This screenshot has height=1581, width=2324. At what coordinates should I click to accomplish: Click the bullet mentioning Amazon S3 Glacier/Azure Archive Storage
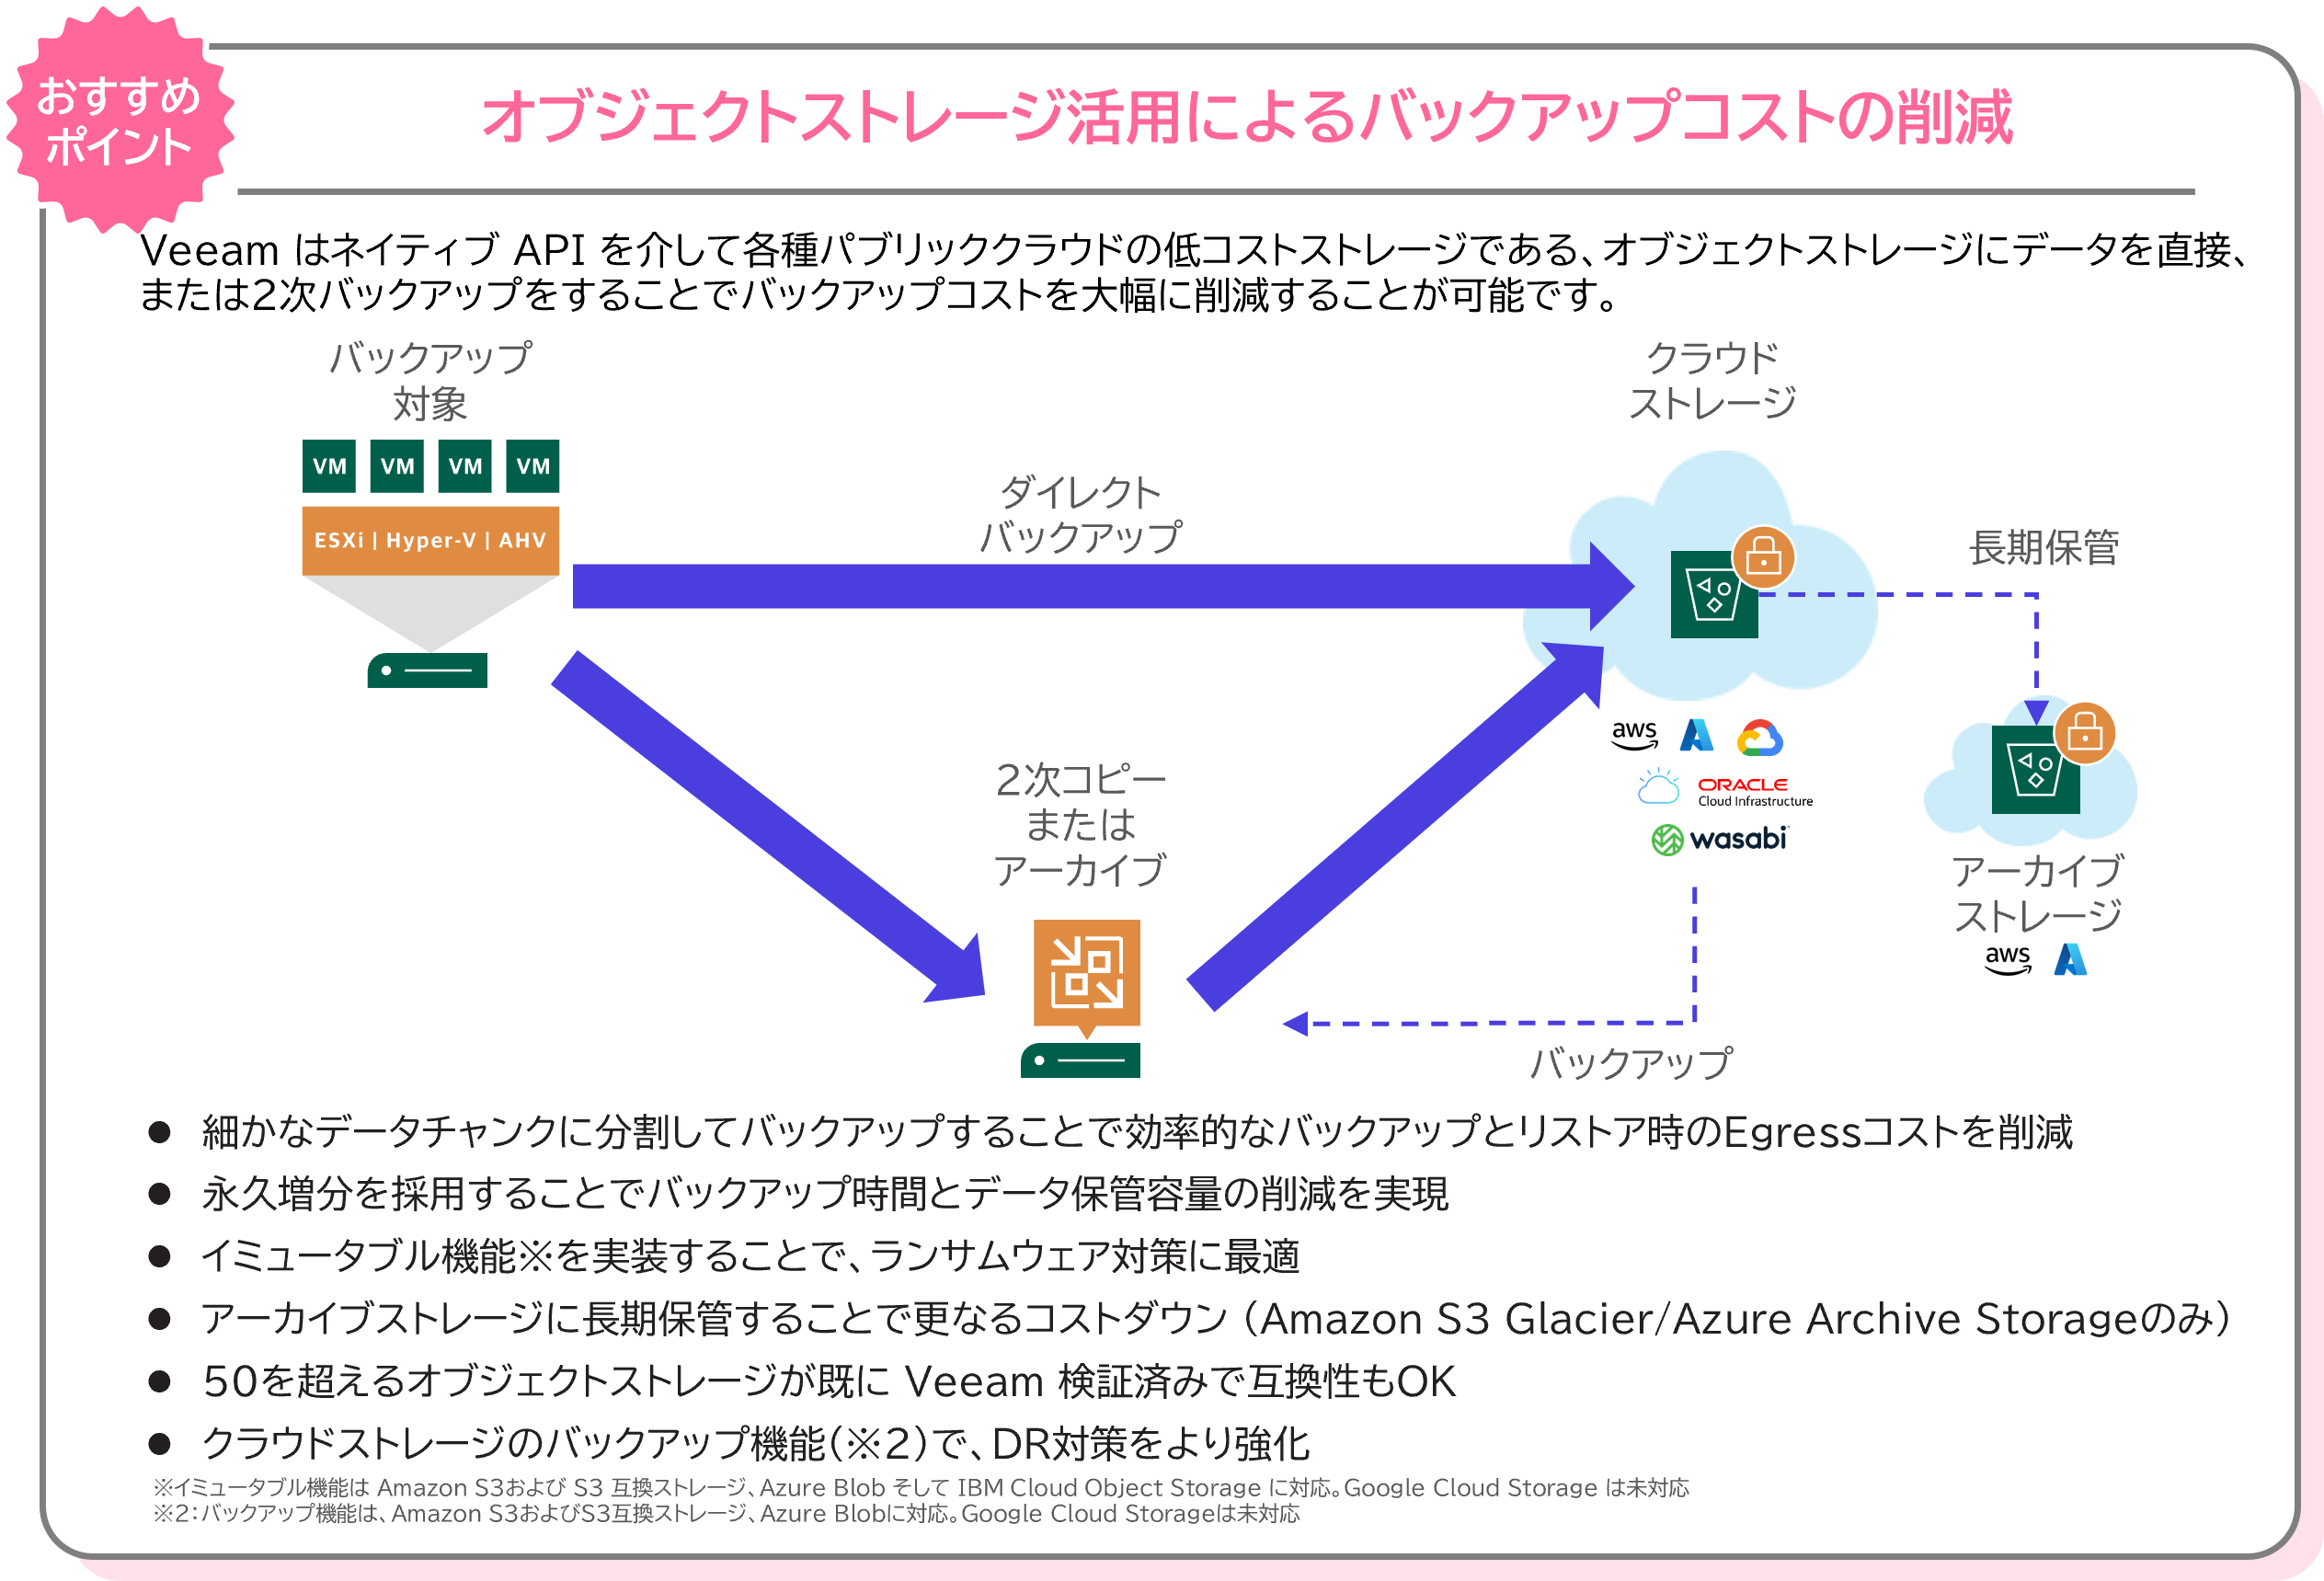click(1216, 1319)
